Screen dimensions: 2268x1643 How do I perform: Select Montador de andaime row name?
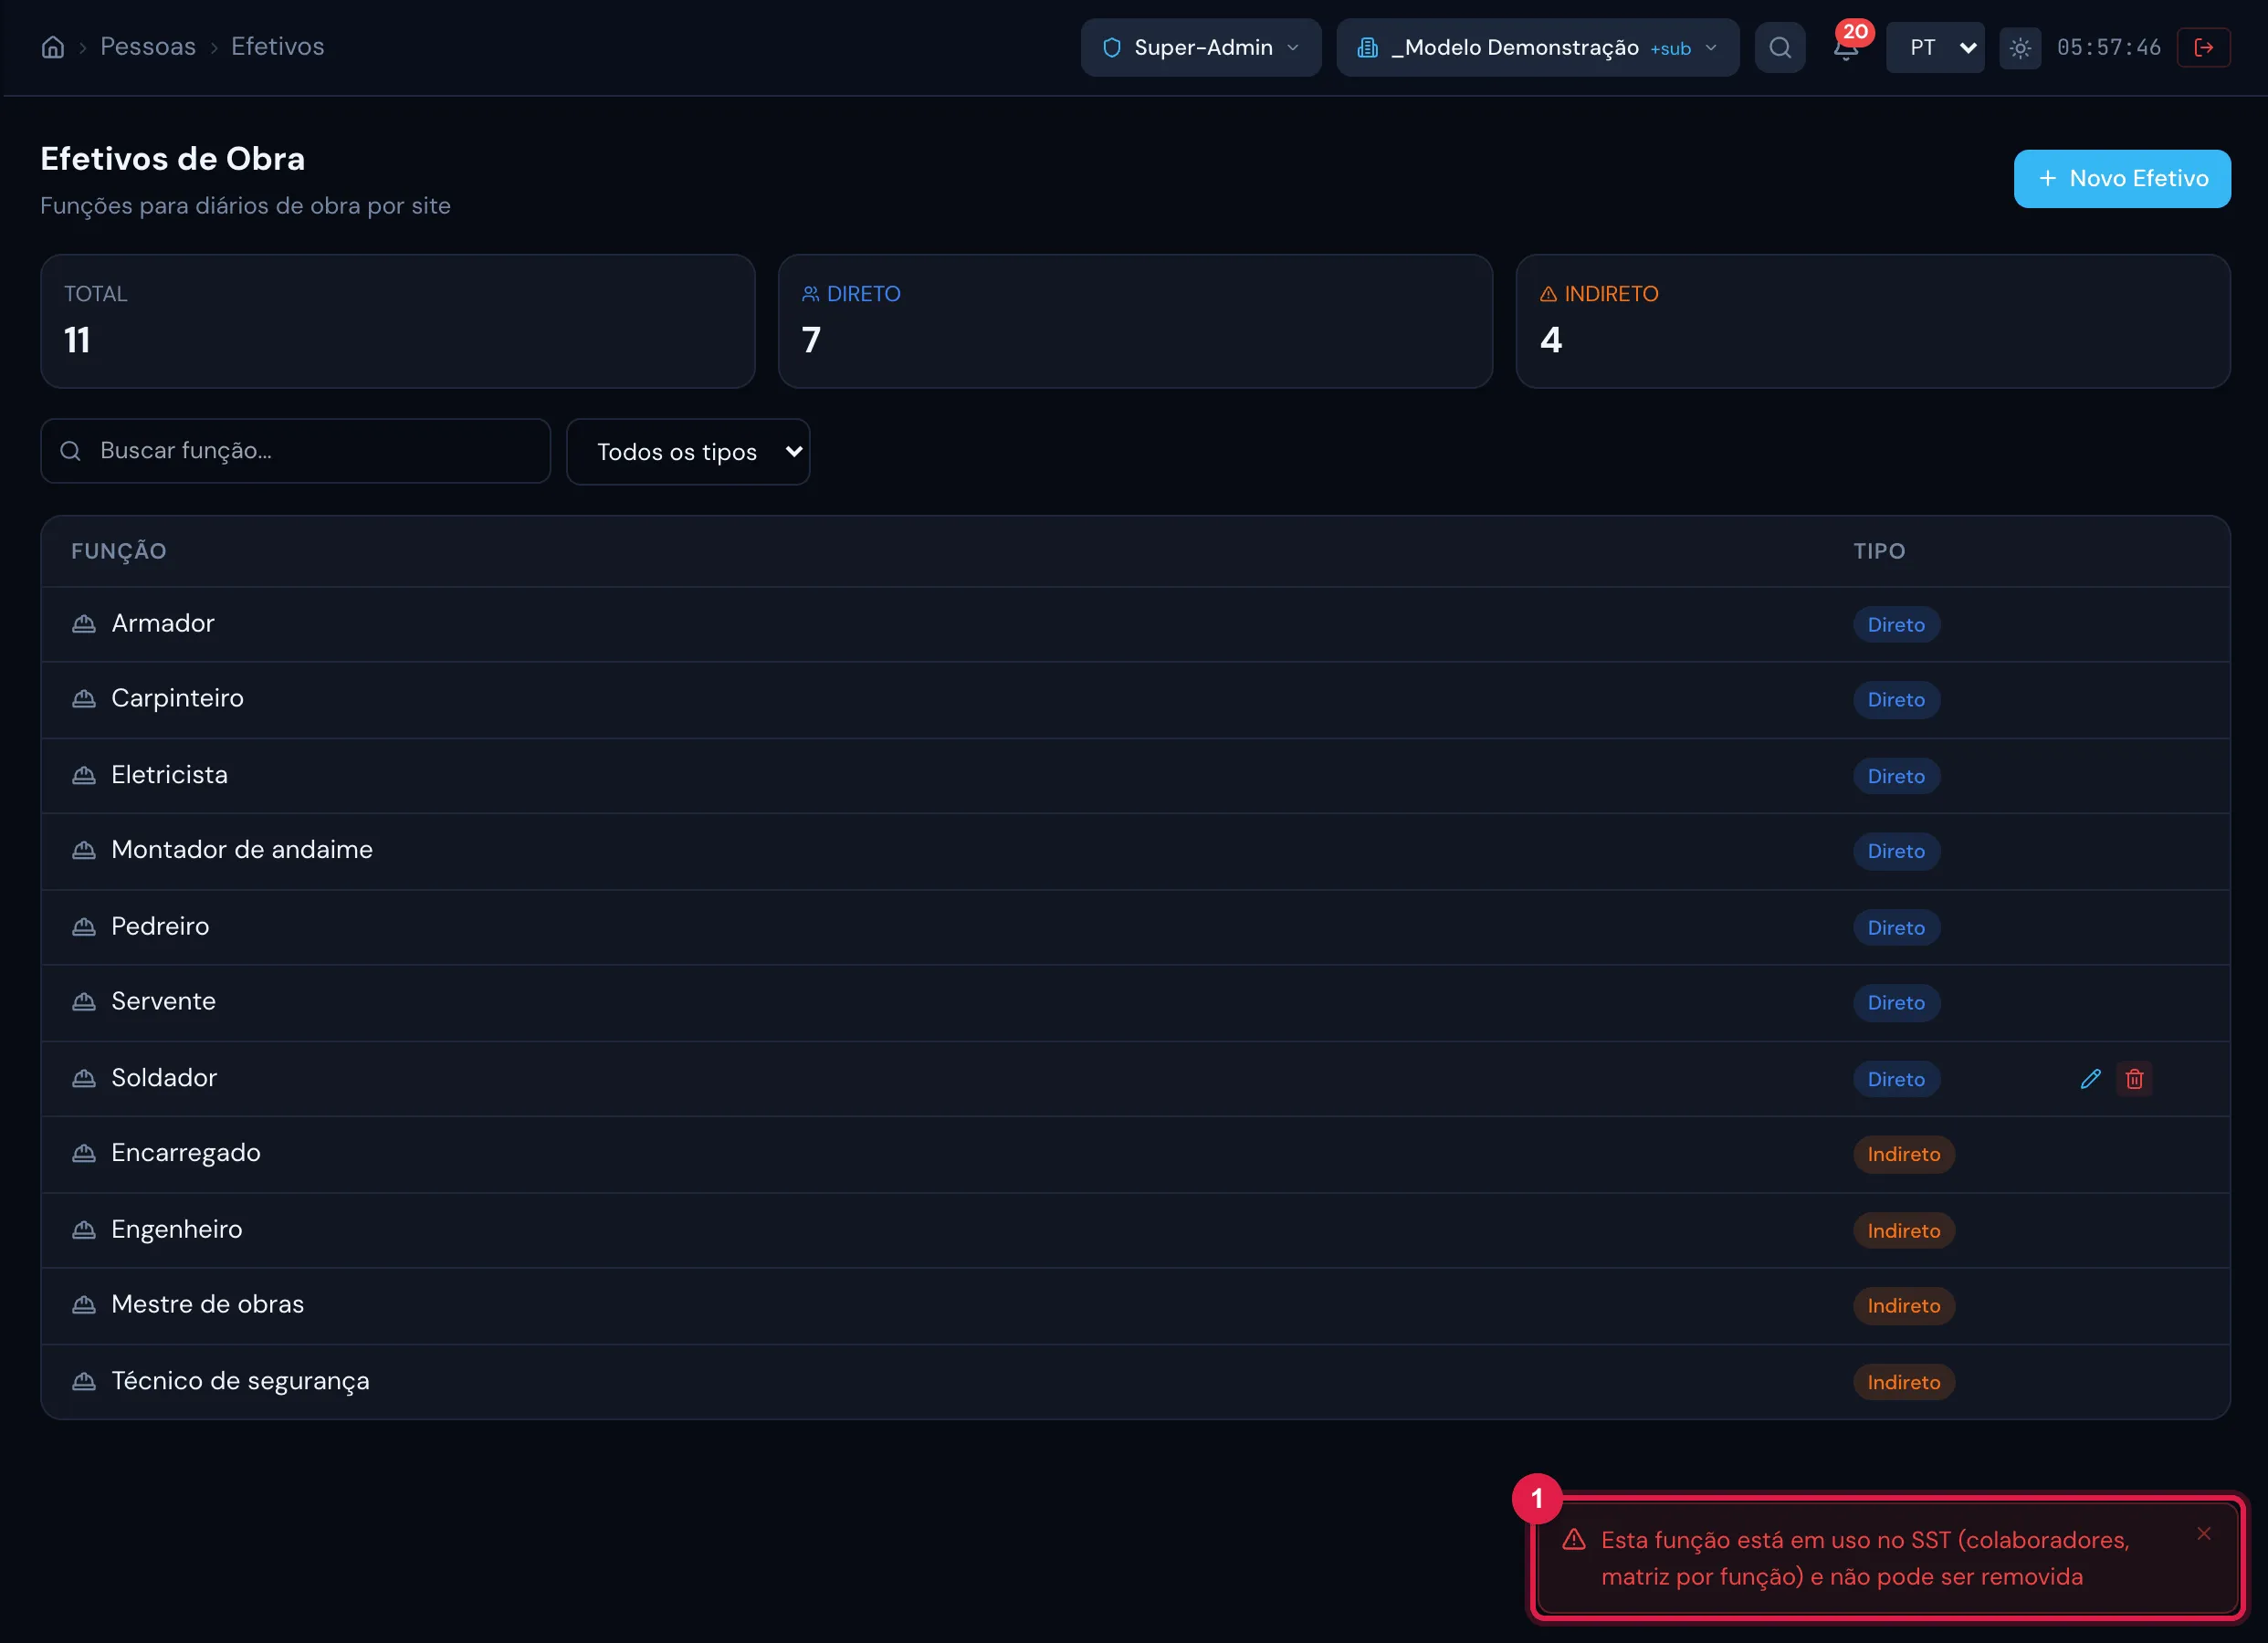pyautogui.click(x=241, y=849)
